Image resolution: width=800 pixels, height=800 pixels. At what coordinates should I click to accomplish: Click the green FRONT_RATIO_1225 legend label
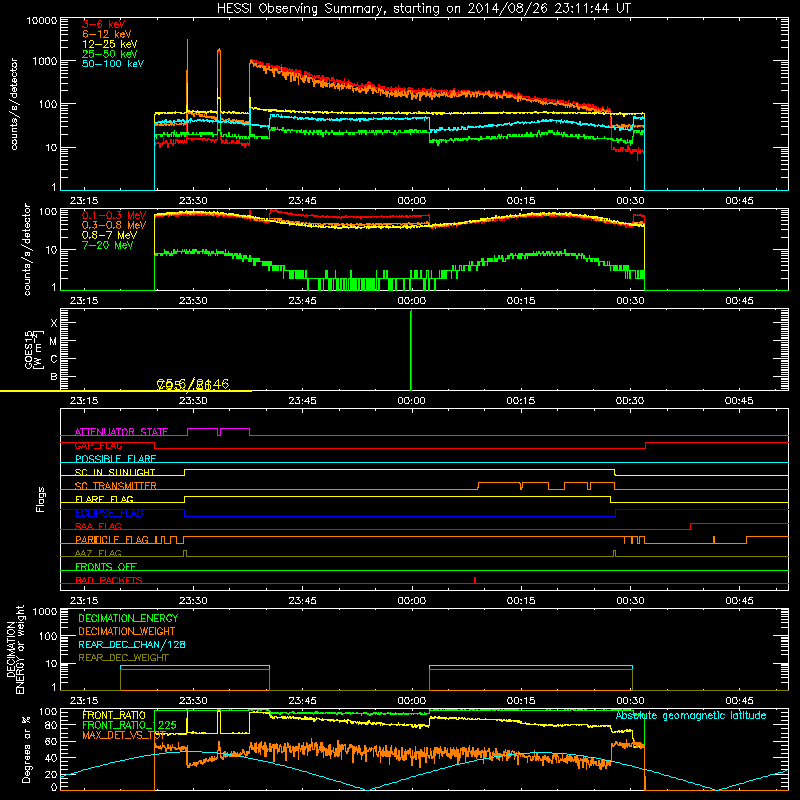[x=129, y=725]
